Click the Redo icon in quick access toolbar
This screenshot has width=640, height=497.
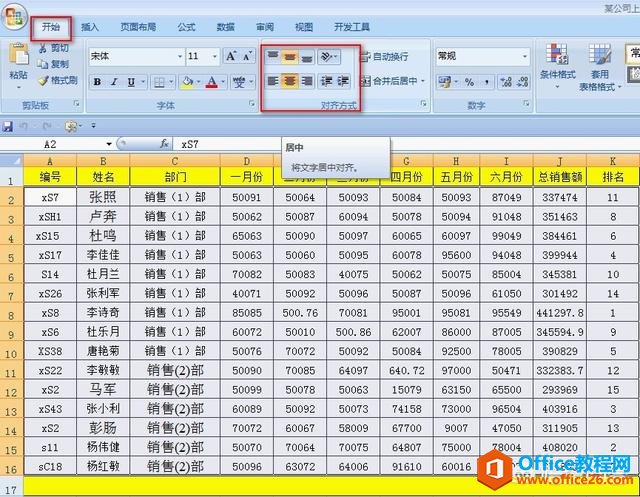(47, 126)
